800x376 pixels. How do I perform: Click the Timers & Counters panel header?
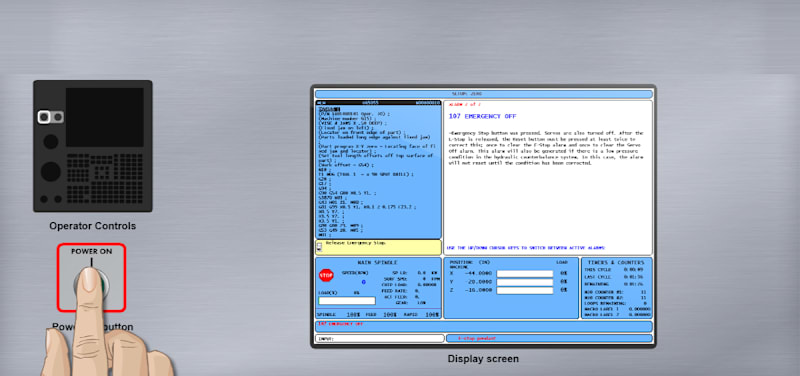[x=616, y=262]
